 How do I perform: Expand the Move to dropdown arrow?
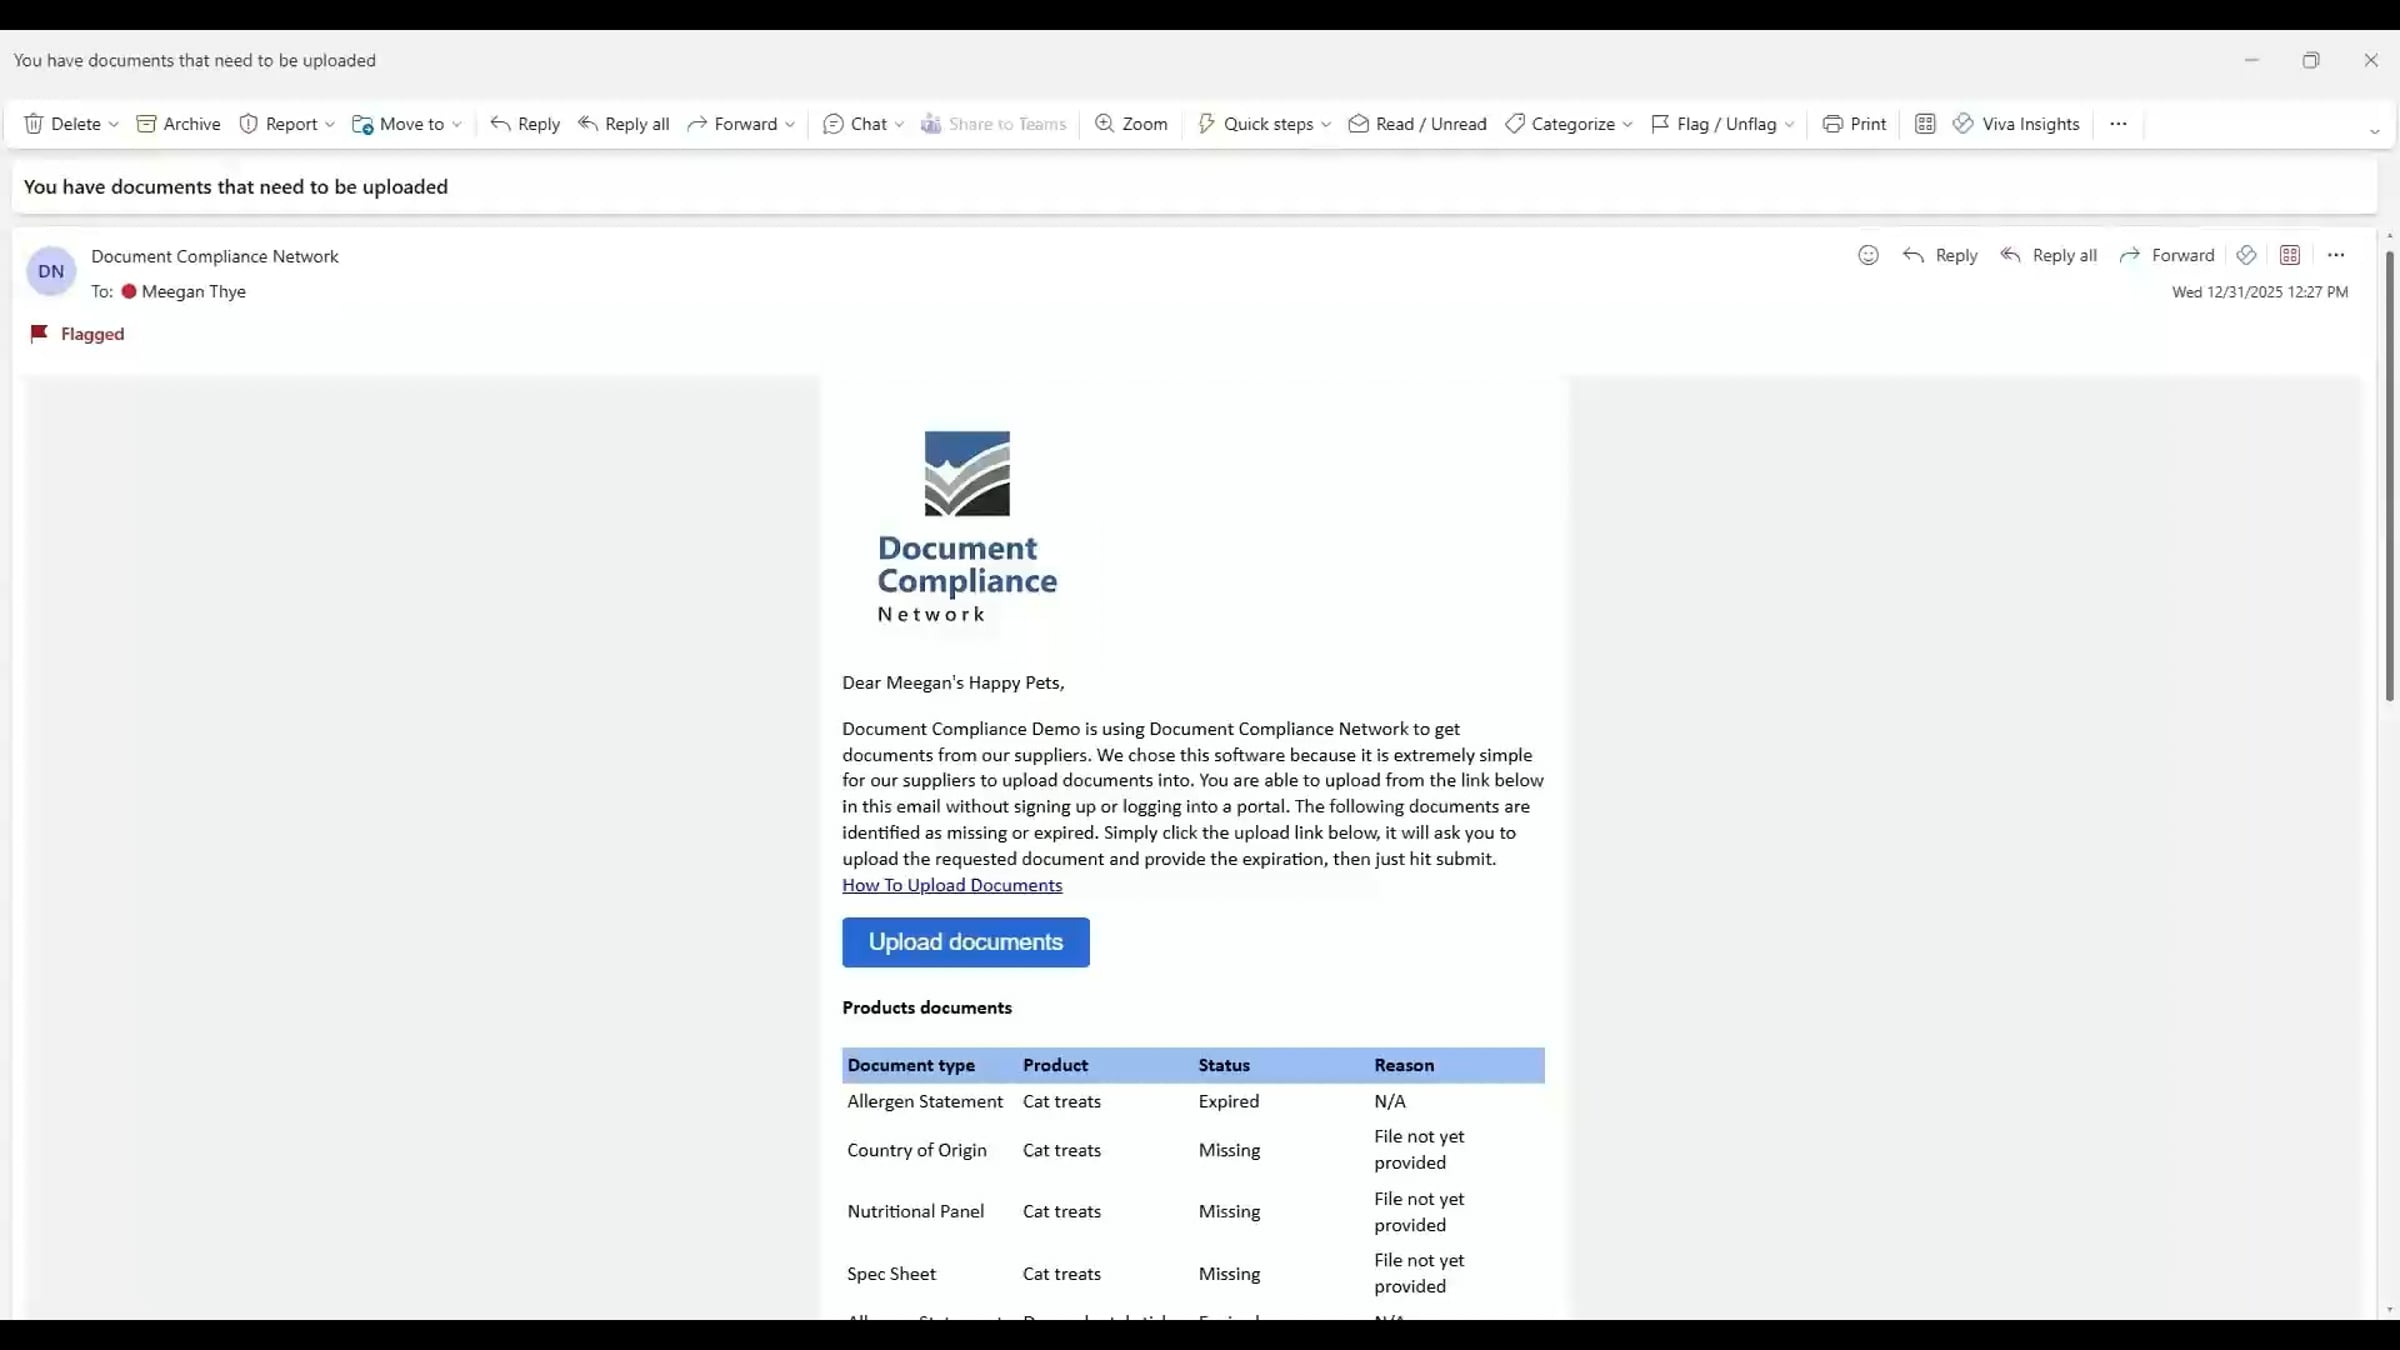tap(457, 124)
